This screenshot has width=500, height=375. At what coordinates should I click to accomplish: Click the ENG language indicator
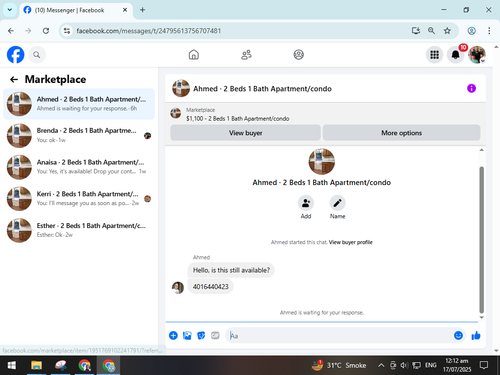[x=431, y=365]
